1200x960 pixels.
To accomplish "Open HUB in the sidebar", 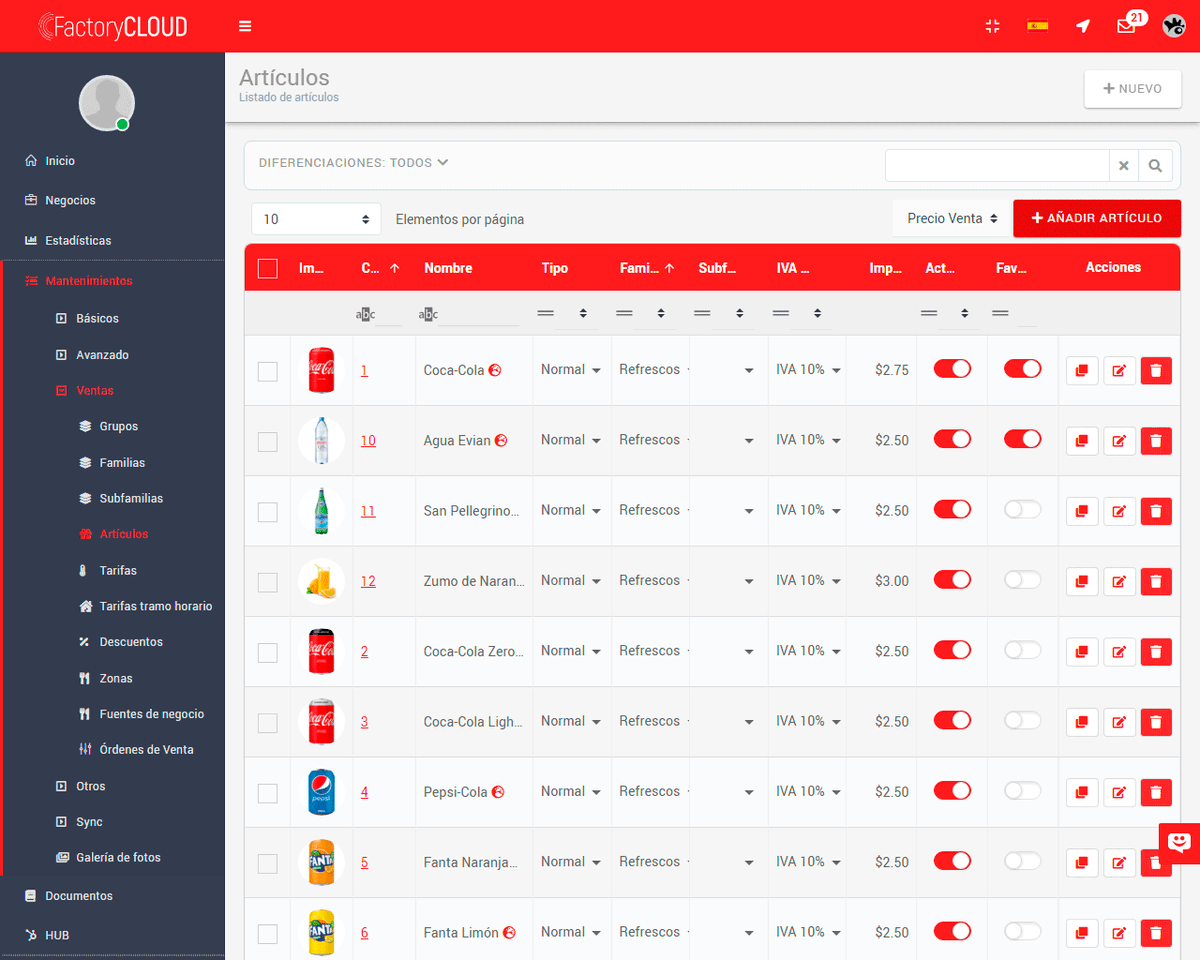I will 46,936.
